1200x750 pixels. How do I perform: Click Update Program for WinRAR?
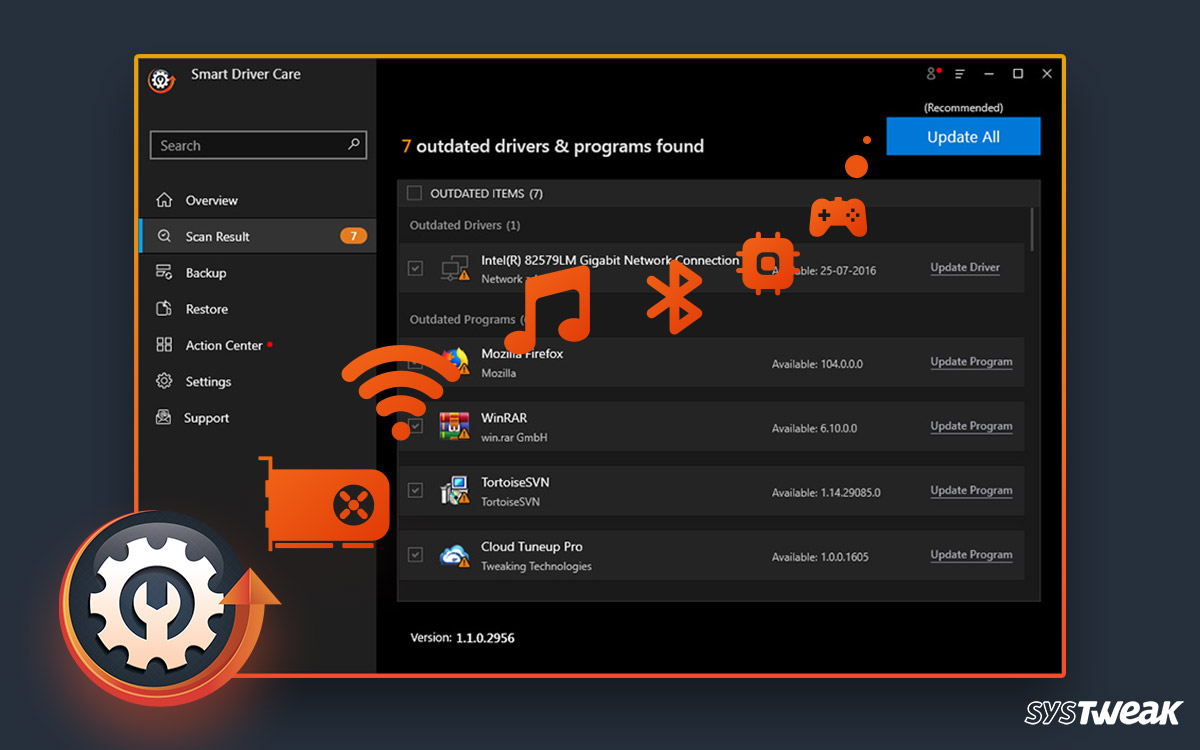[x=971, y=427]
